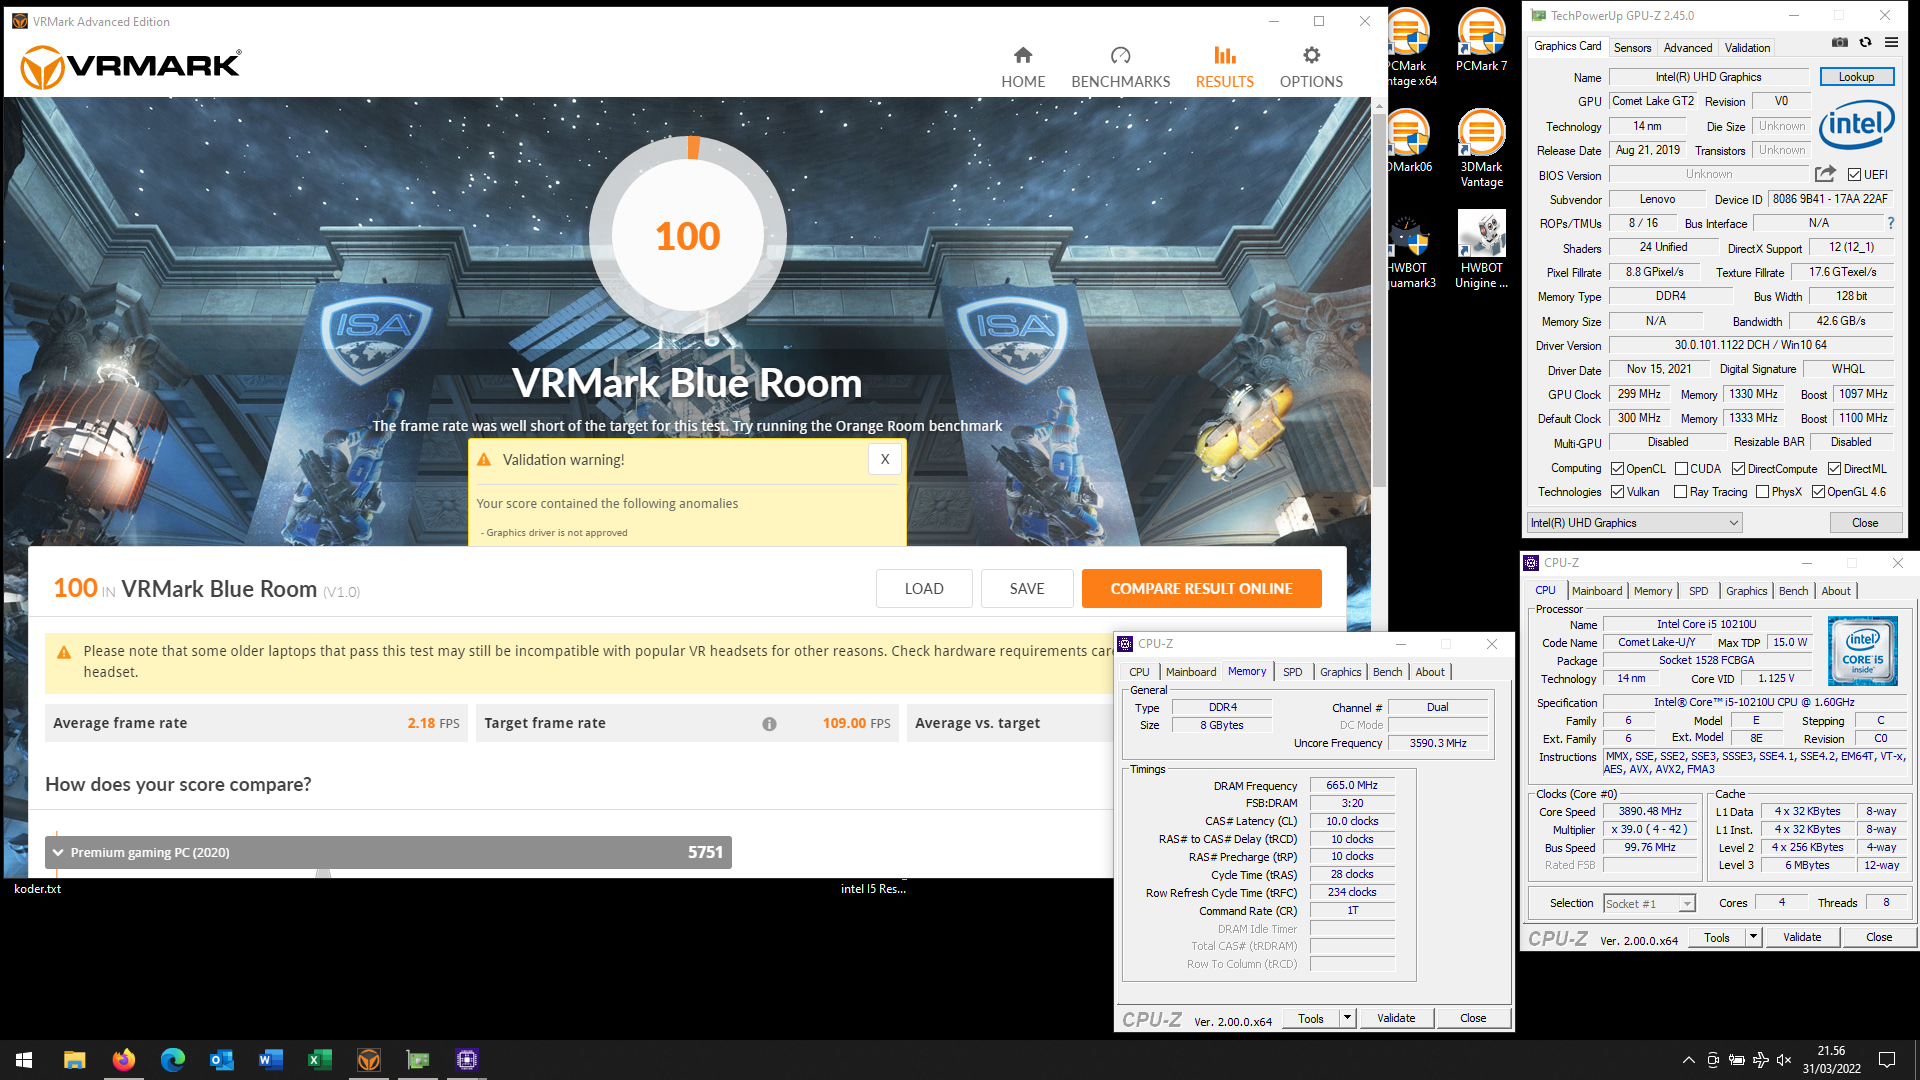Open HWBOT Unigine desktop shortcut
This screenshot has width=1920, height=1080.
click(x=1481, y=250)
